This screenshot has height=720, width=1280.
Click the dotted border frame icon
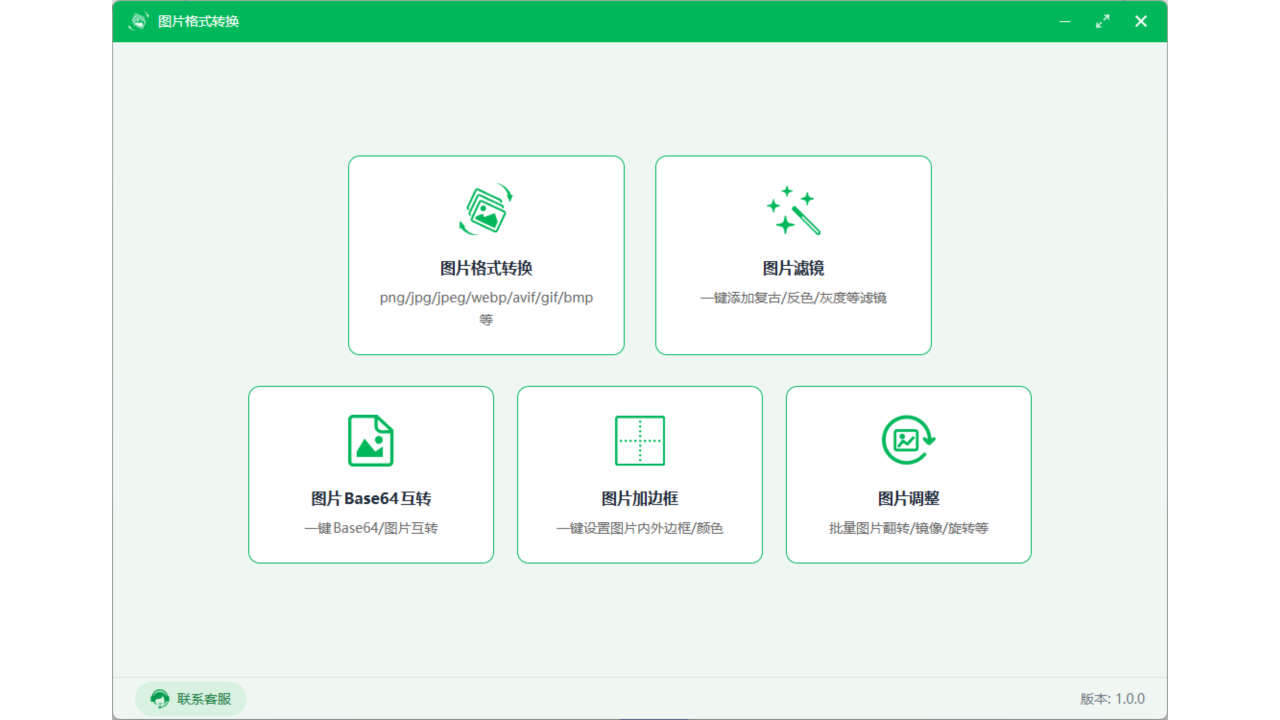[x=639, y=440]
